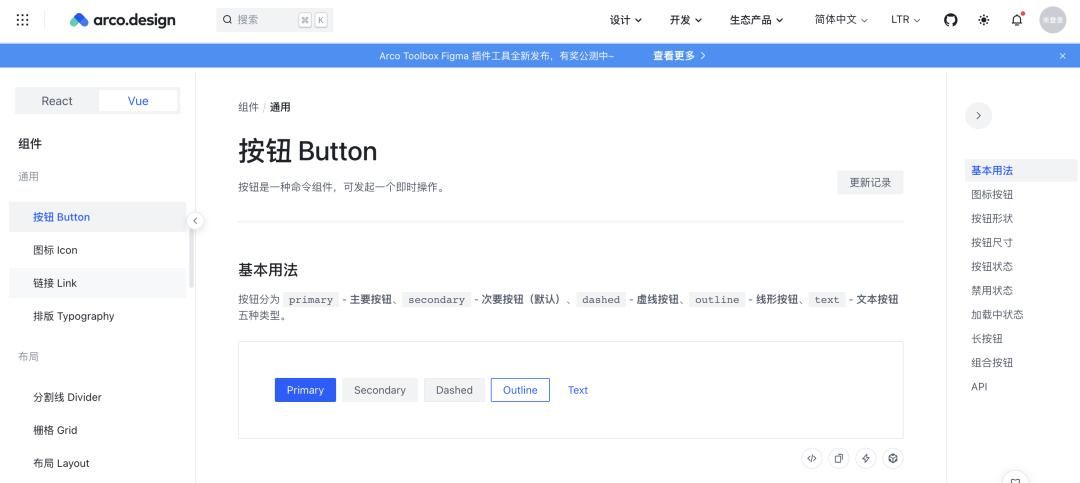The image size is (1080, 483).
Task: Select 按钮 Button in the sidebar
Action: pyautogui.click(x=97, y=217)
